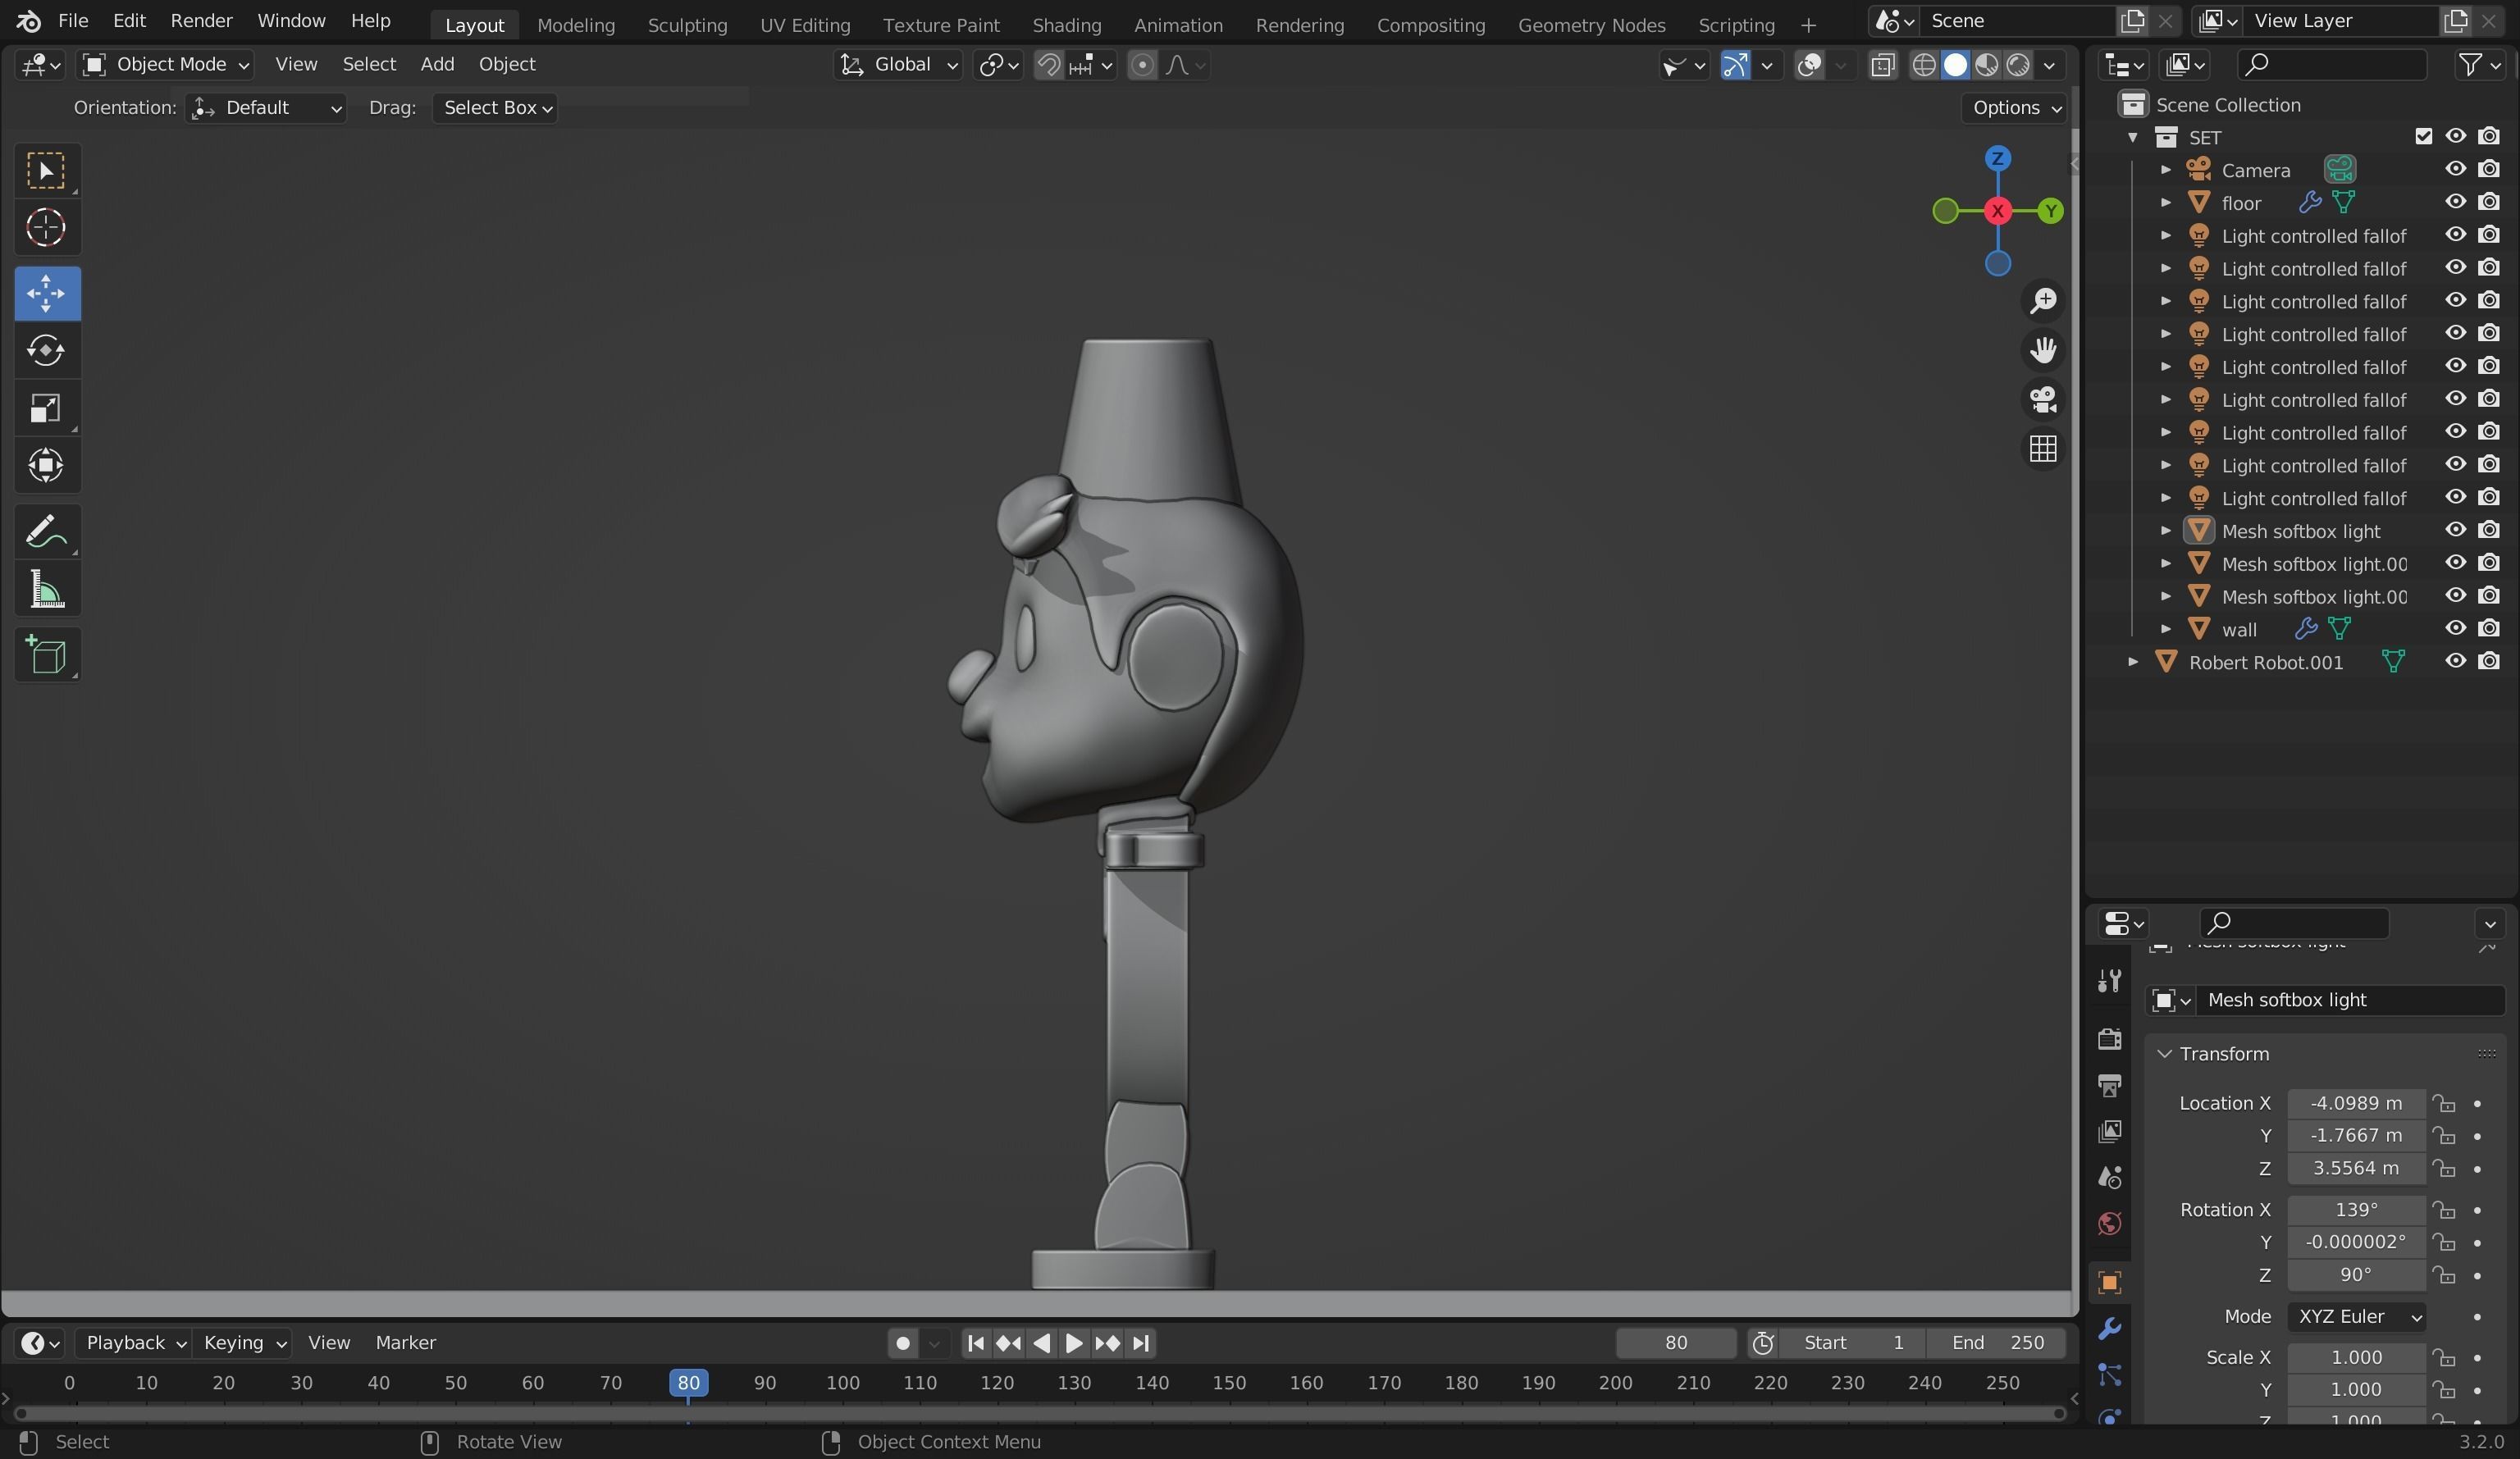Toggle X-ray display
Image resolution: width=2520 pixels, height=1459 pixels.
(x=1883, y=65)
